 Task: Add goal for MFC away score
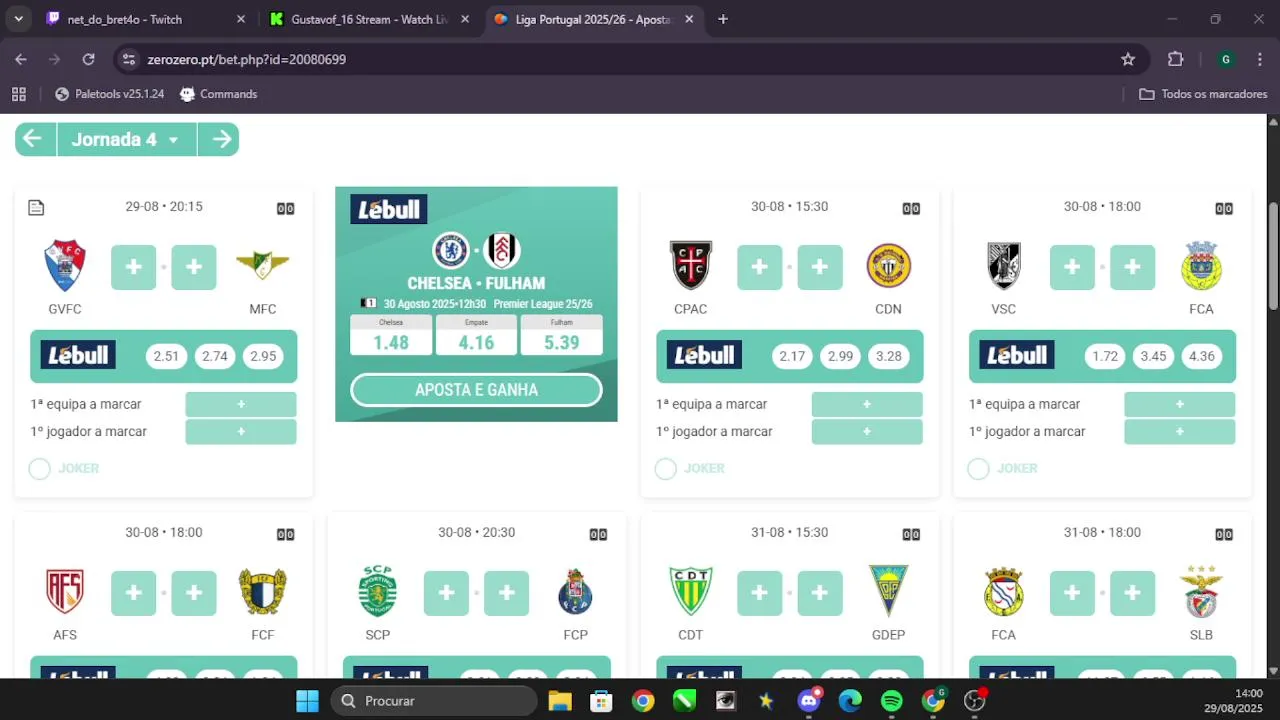(194, 267)
